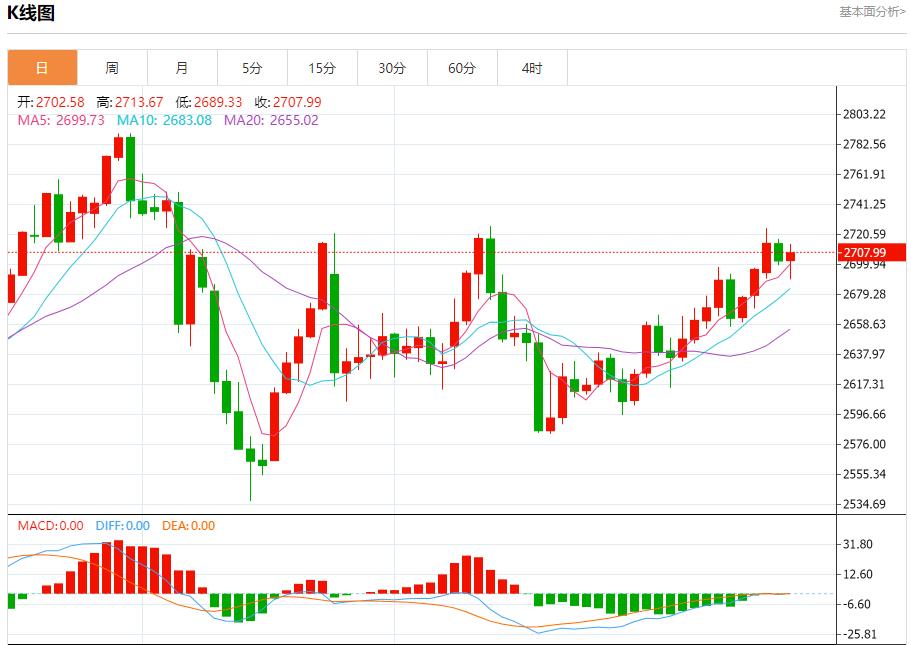This screenshot has width=911, height=645.
Task: Switch to the 周 weekly tab
Action: coord(112,68)
